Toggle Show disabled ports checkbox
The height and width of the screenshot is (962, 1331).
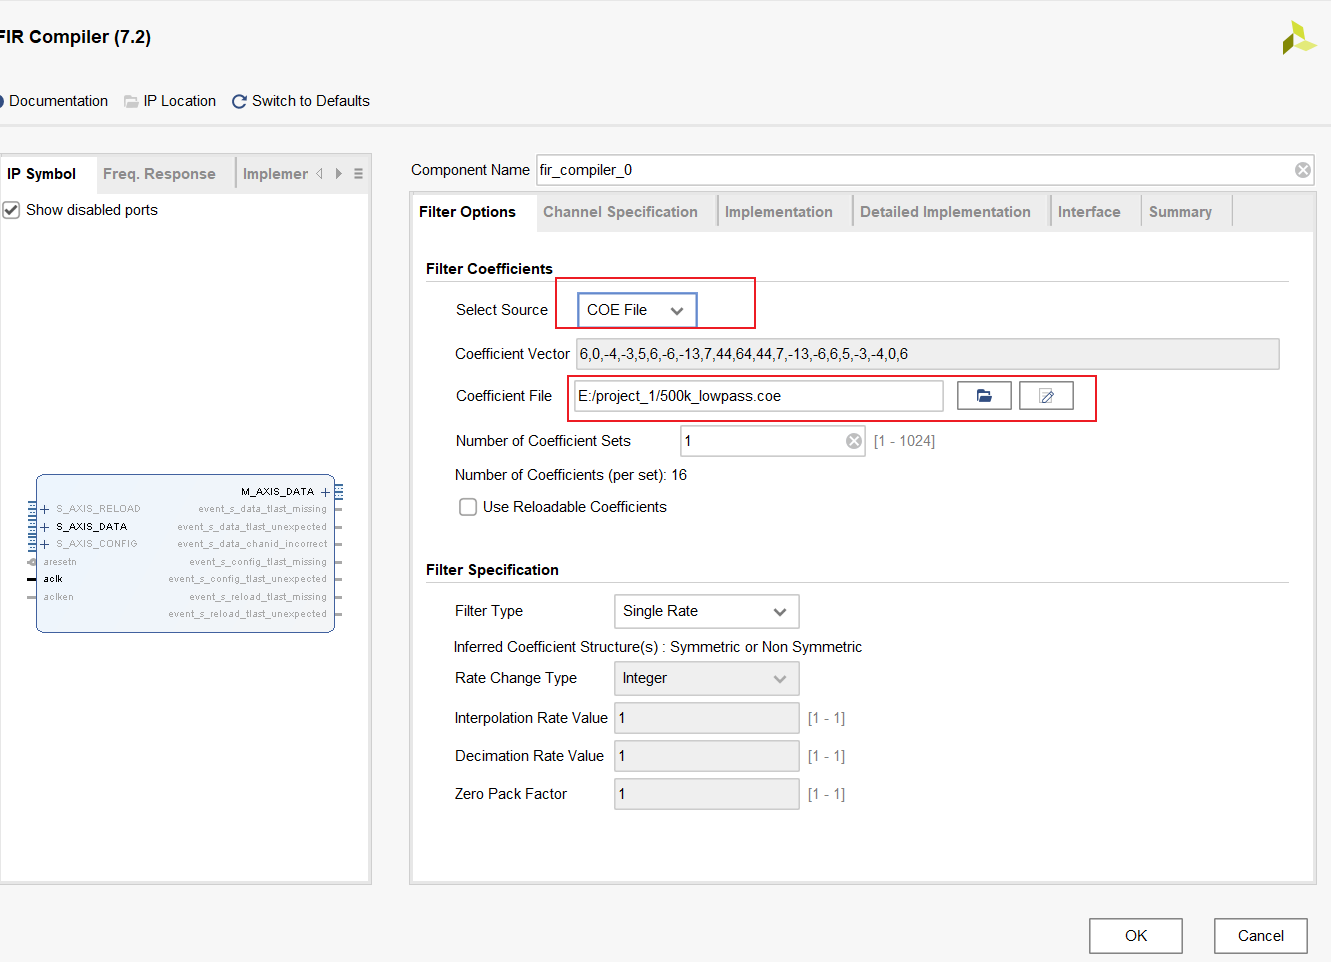[11, 210]
